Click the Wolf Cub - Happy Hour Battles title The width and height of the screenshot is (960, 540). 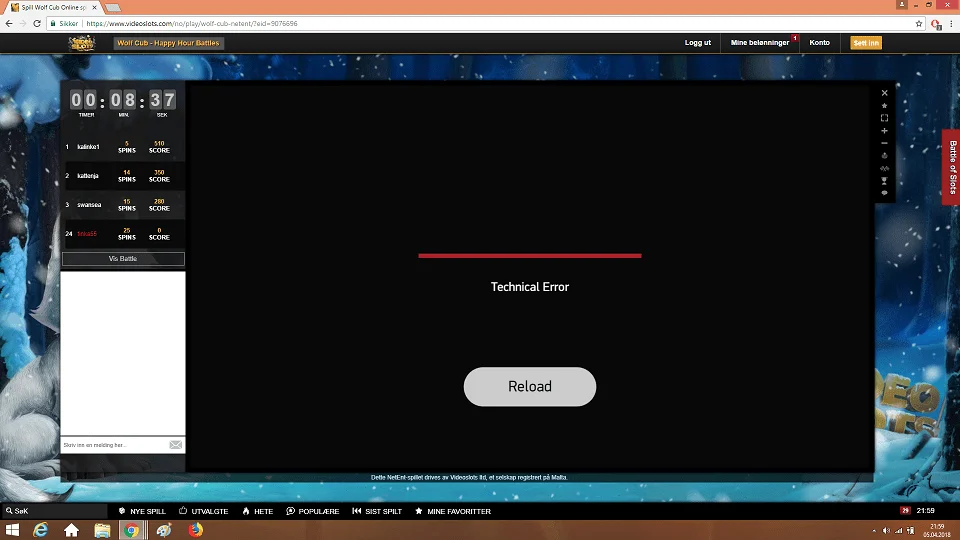pyautogui.click(x=168, y=43)
